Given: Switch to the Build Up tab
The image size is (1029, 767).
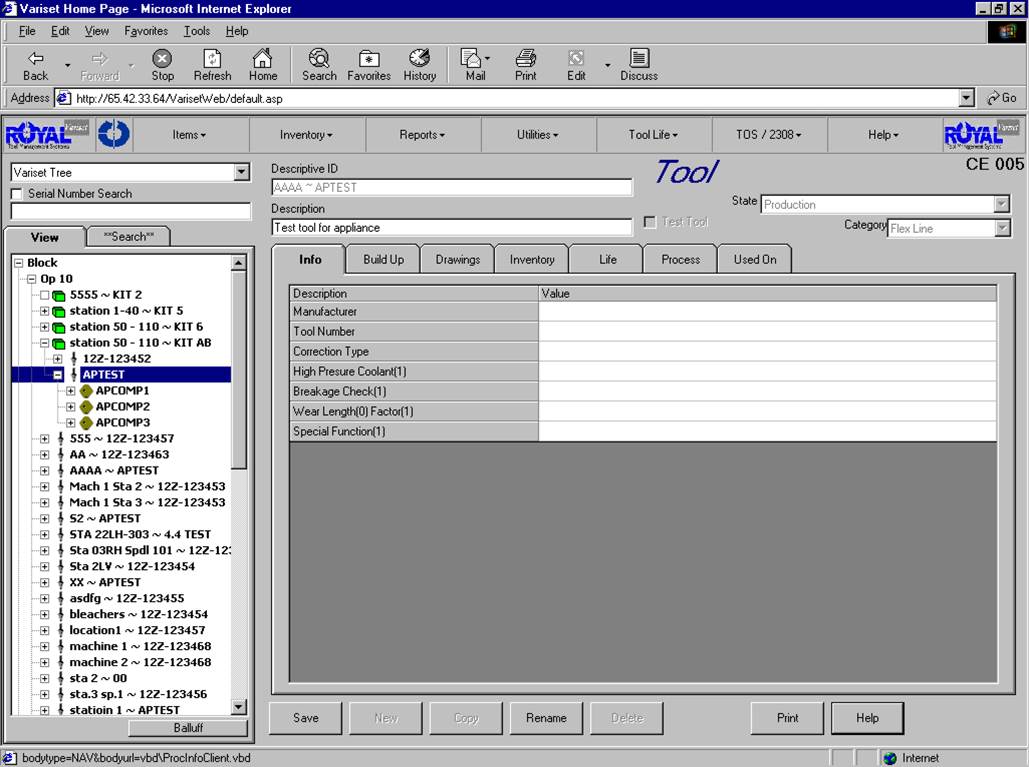Looking at the screenshot, I should click(x=383, y=260).
